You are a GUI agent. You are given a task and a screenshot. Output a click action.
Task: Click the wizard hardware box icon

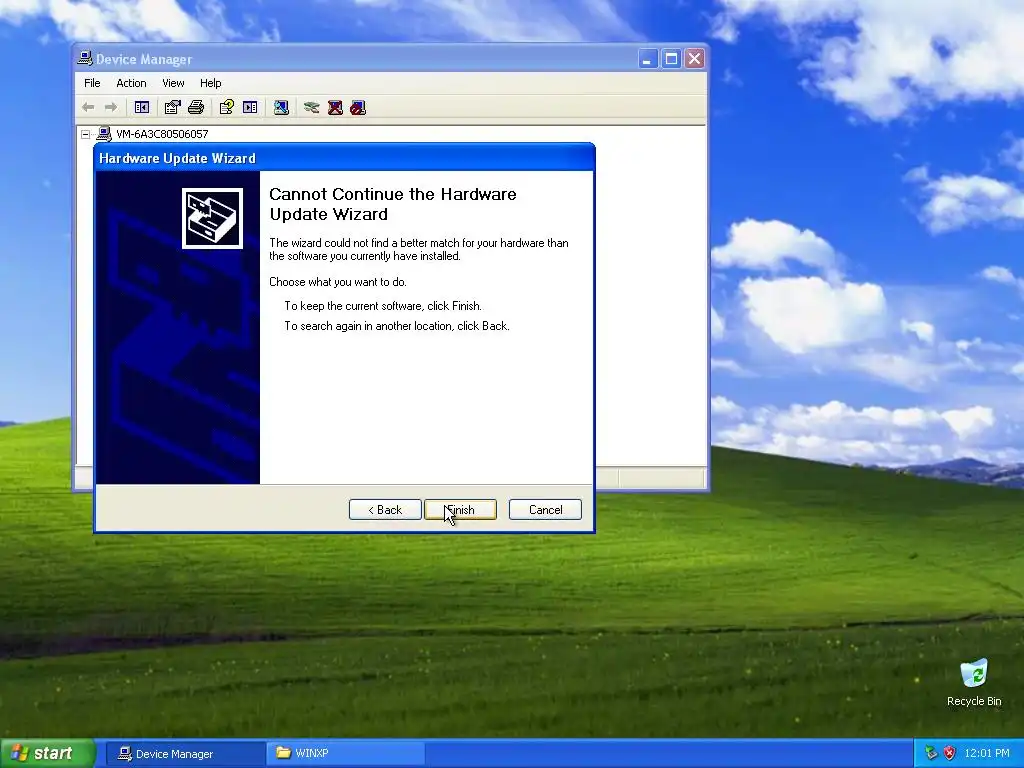tap(212, 219)
